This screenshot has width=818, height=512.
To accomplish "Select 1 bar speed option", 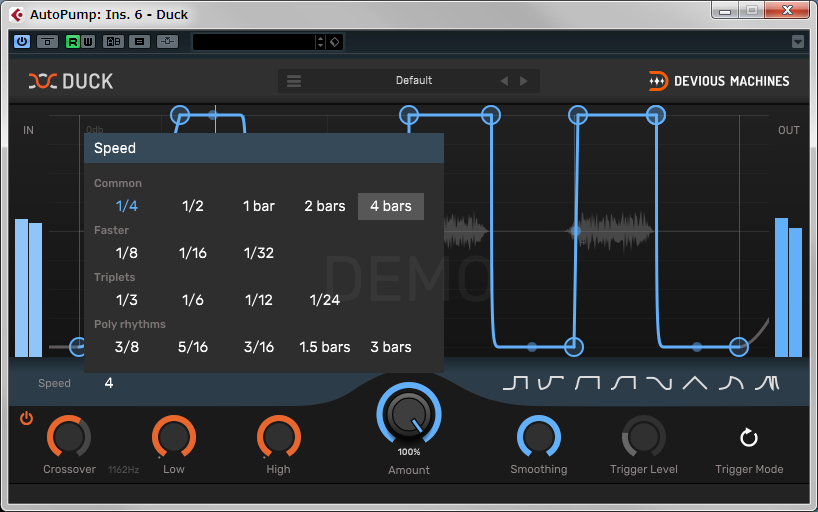I will pos(259,206).
